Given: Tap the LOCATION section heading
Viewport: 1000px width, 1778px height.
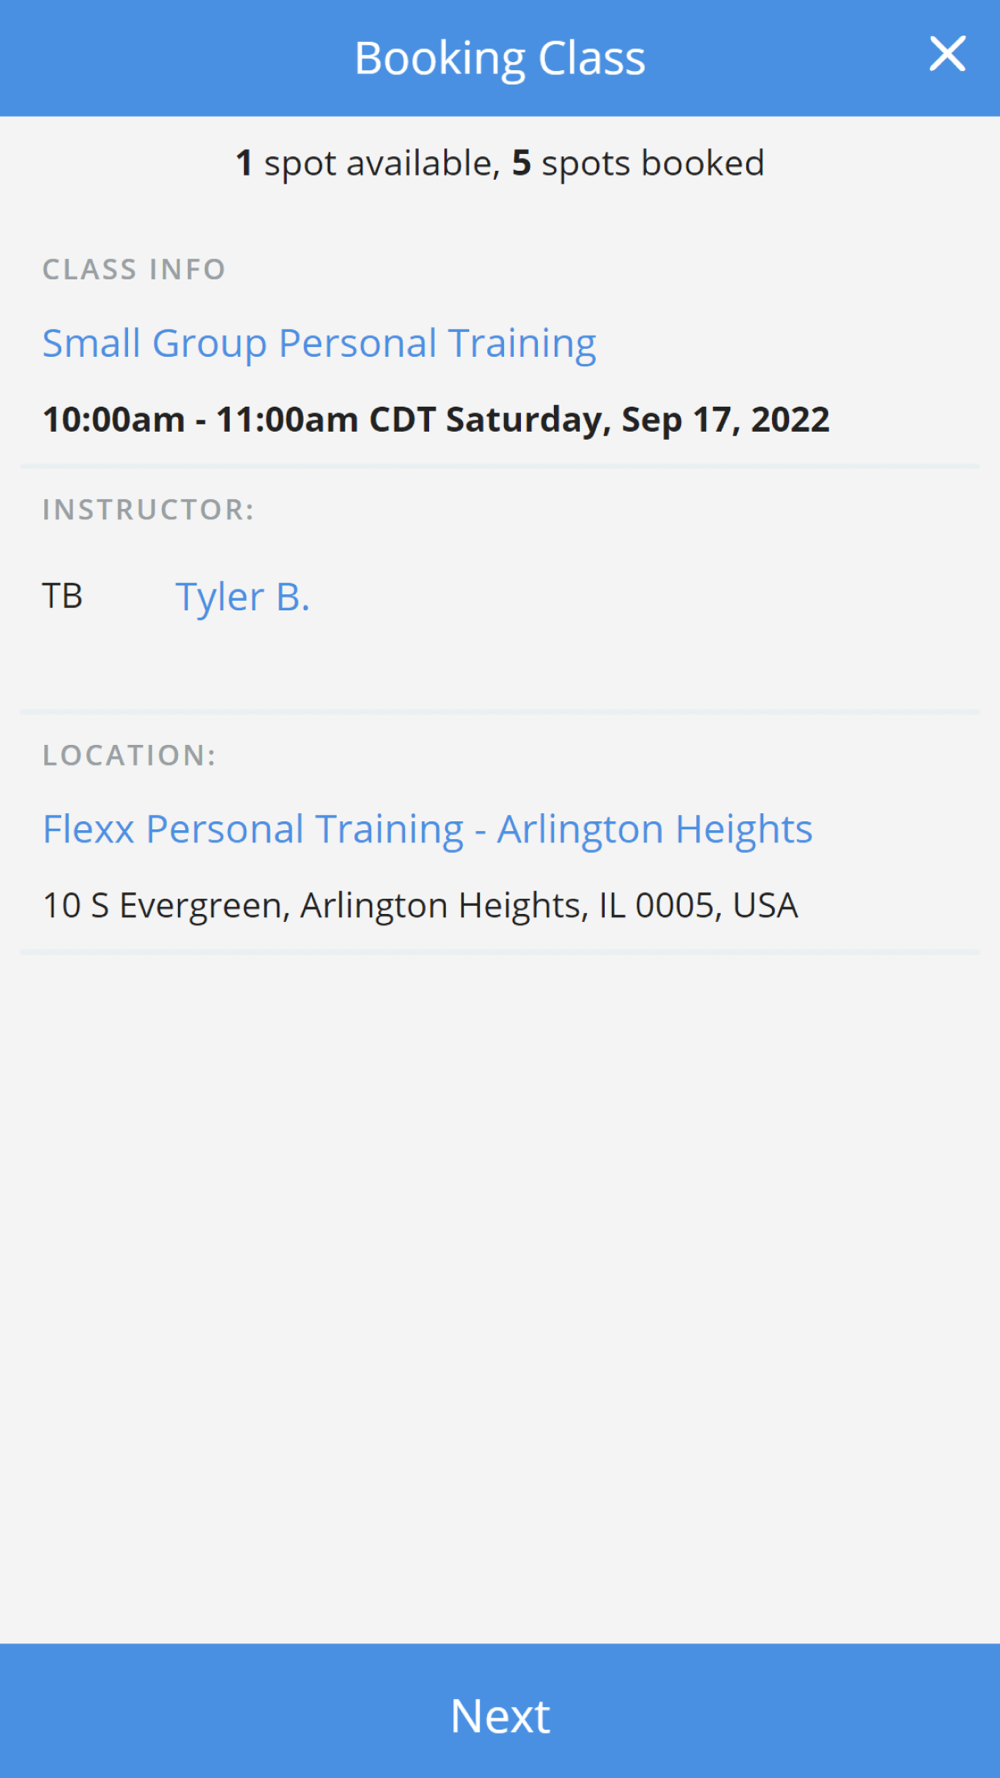Looking at the screenshot, I should [x=129, y=755].
